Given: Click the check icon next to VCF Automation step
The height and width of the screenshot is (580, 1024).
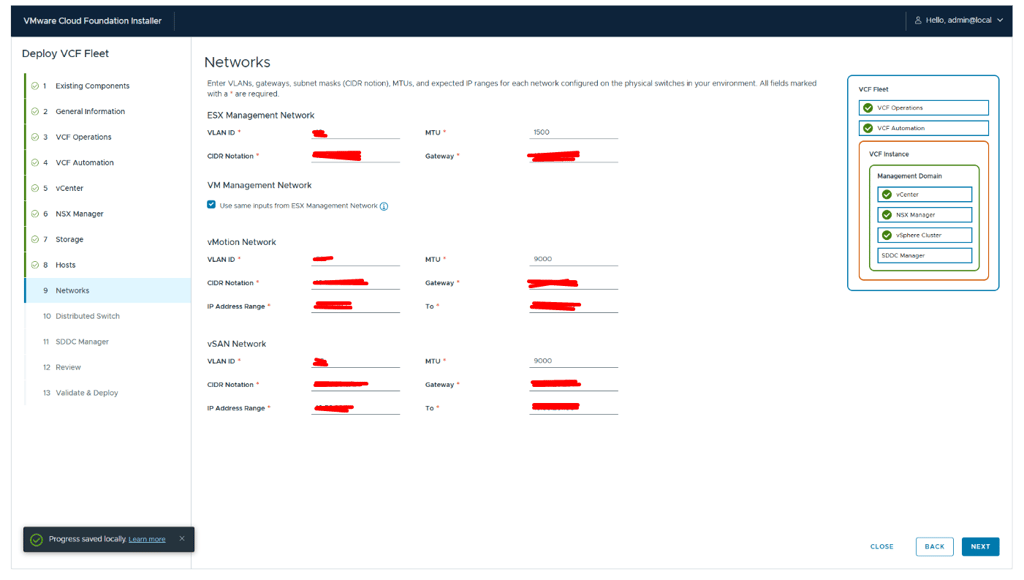Looking at the screenshot, I should pos(35,162).
